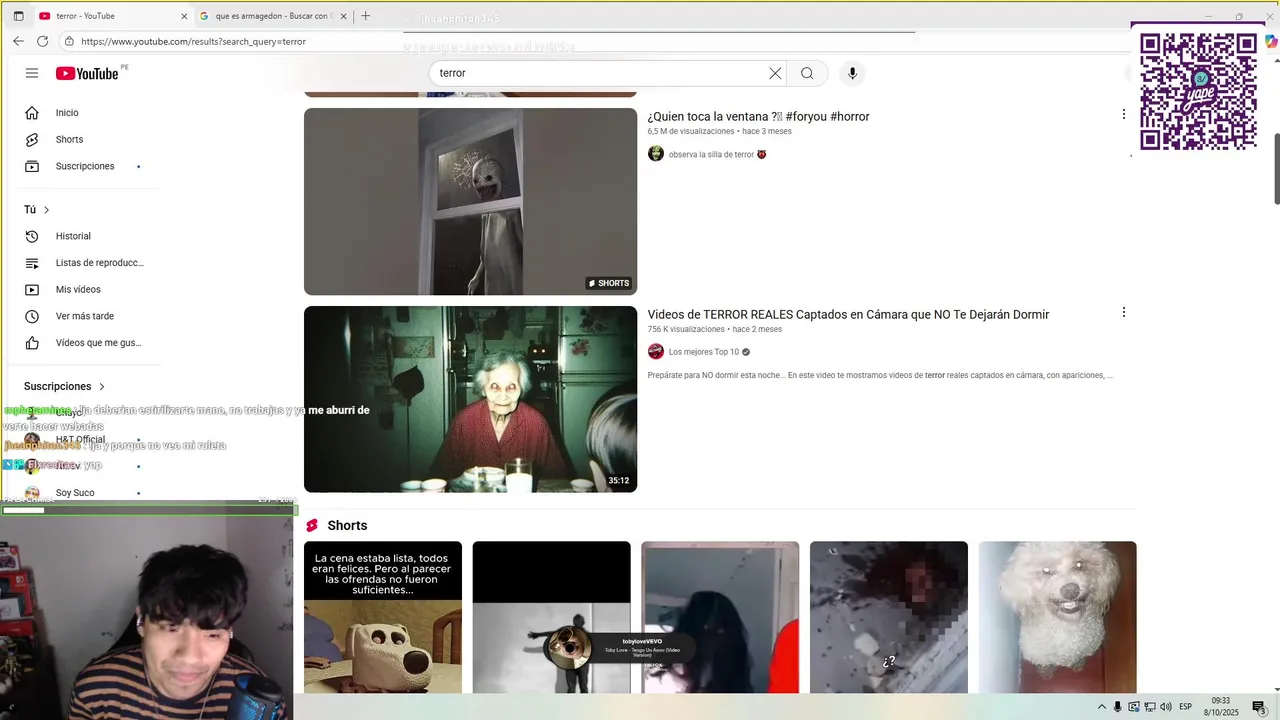Click the video description snippet 'Prepárate para NO dormir'
Viewport: 1280px width, 720px height.
click(x=880, y=375)
